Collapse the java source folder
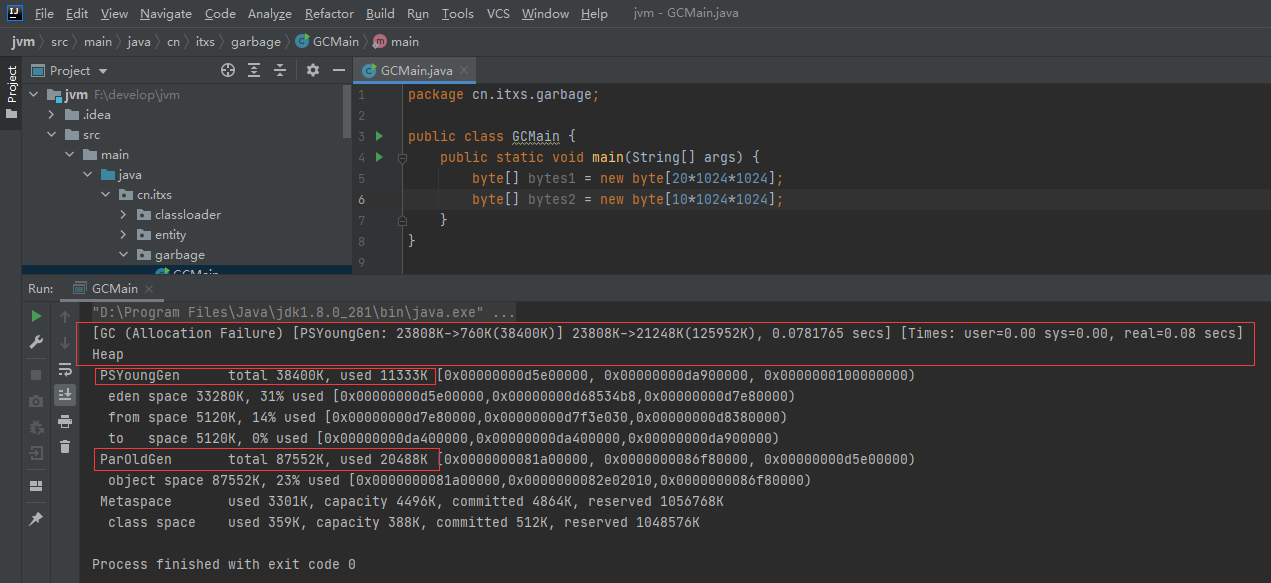 click(88, 175)
